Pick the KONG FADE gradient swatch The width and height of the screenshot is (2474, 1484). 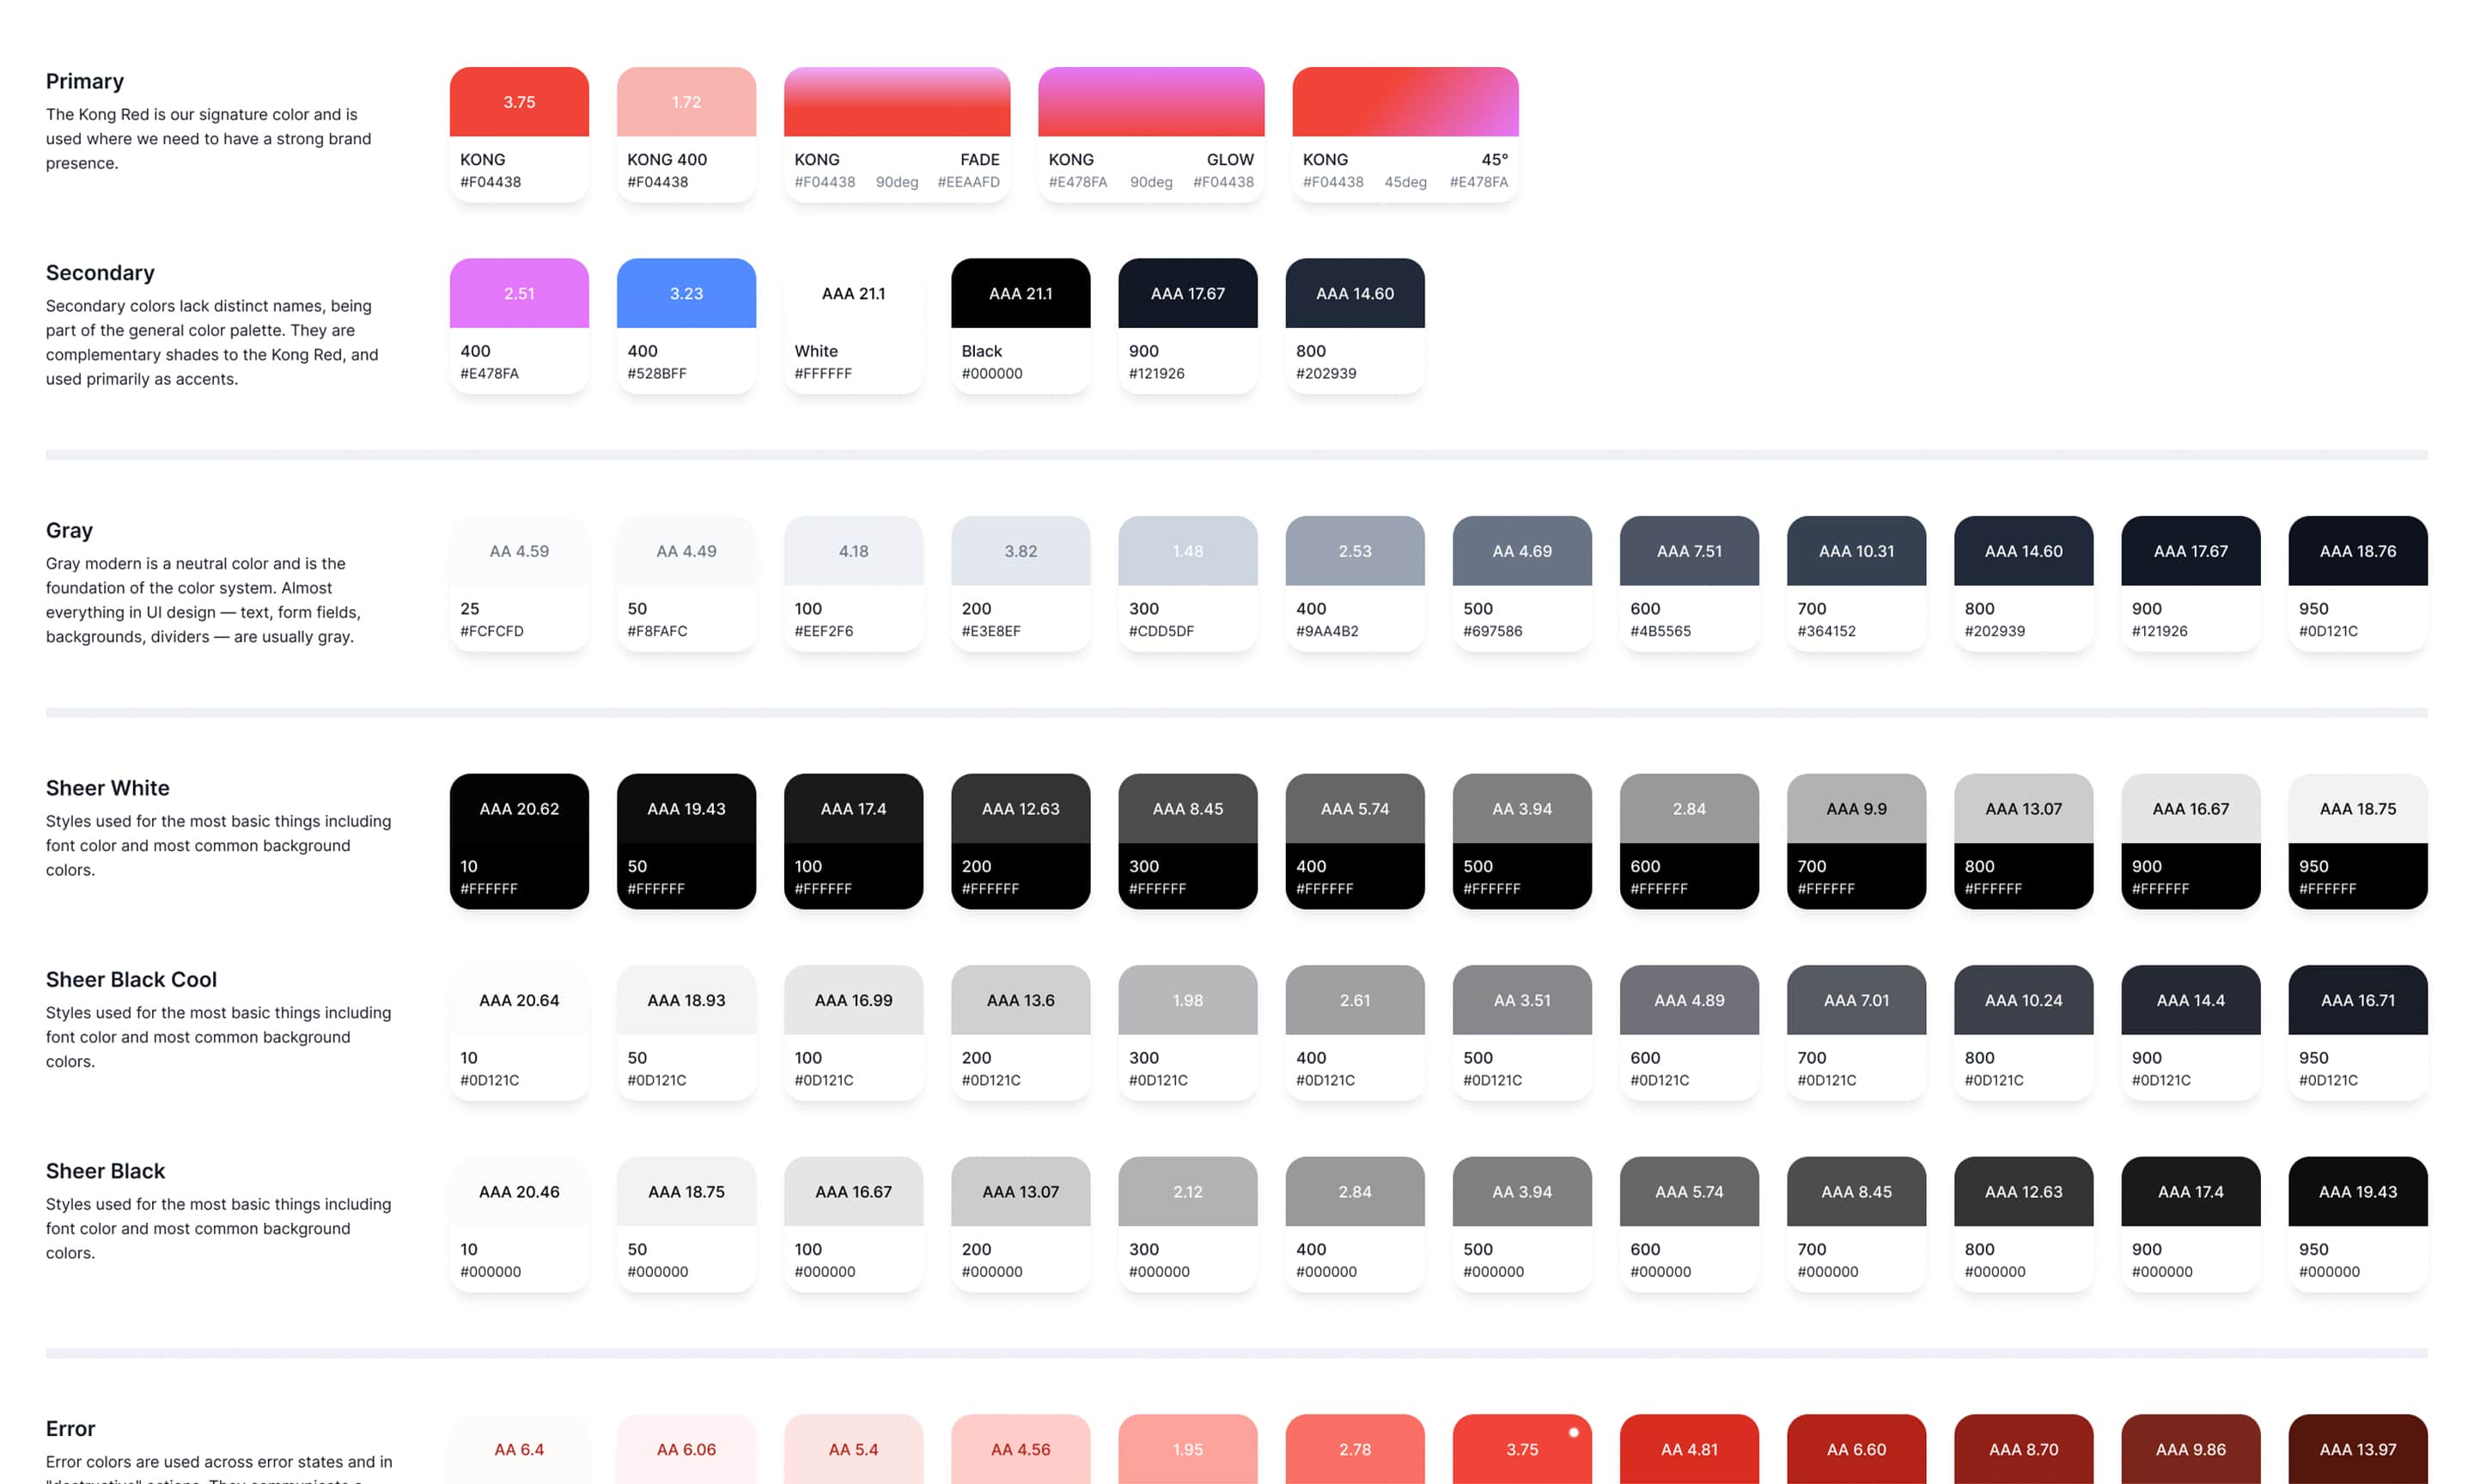pos(897,134)
